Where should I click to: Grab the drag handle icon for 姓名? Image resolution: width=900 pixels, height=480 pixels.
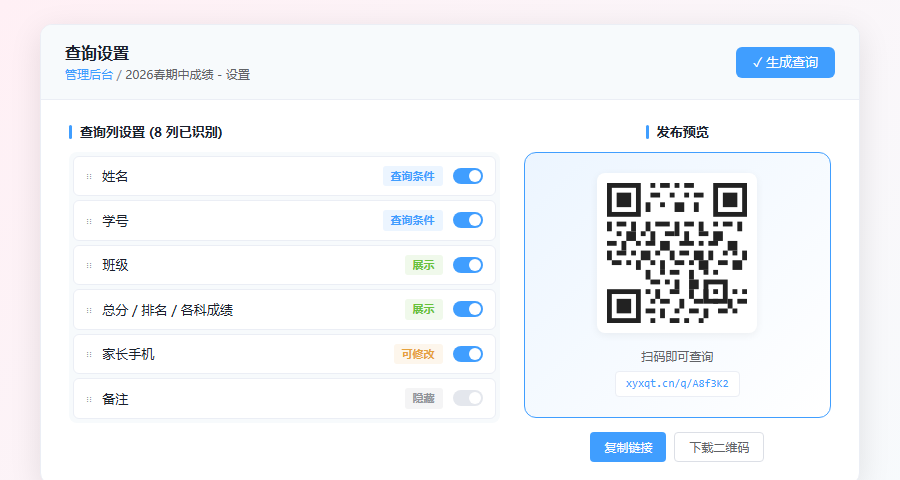pos(89,176)
